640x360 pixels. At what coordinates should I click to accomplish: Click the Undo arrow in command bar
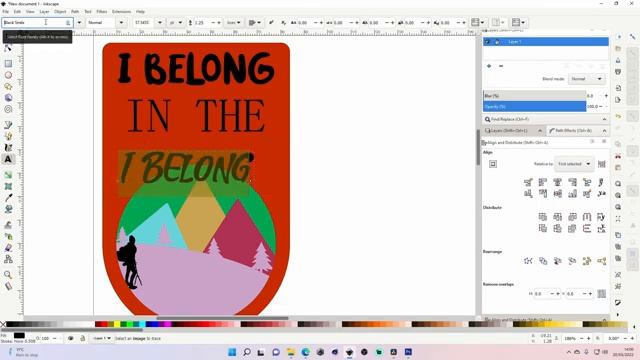click(618, 116)
